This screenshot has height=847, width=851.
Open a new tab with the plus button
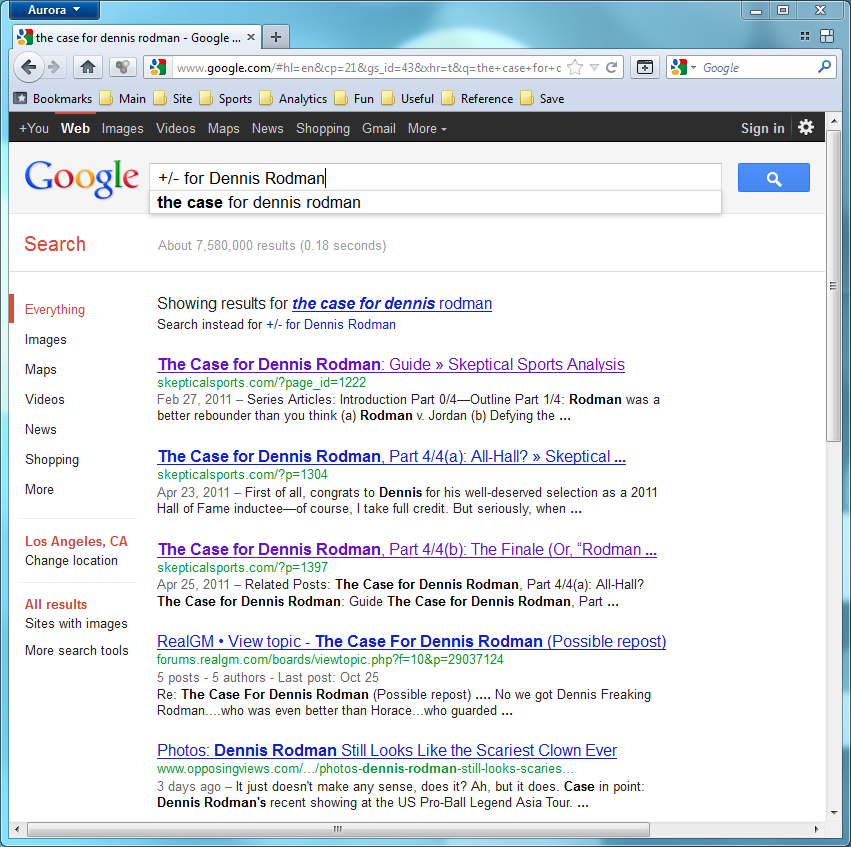click(276, 37)
